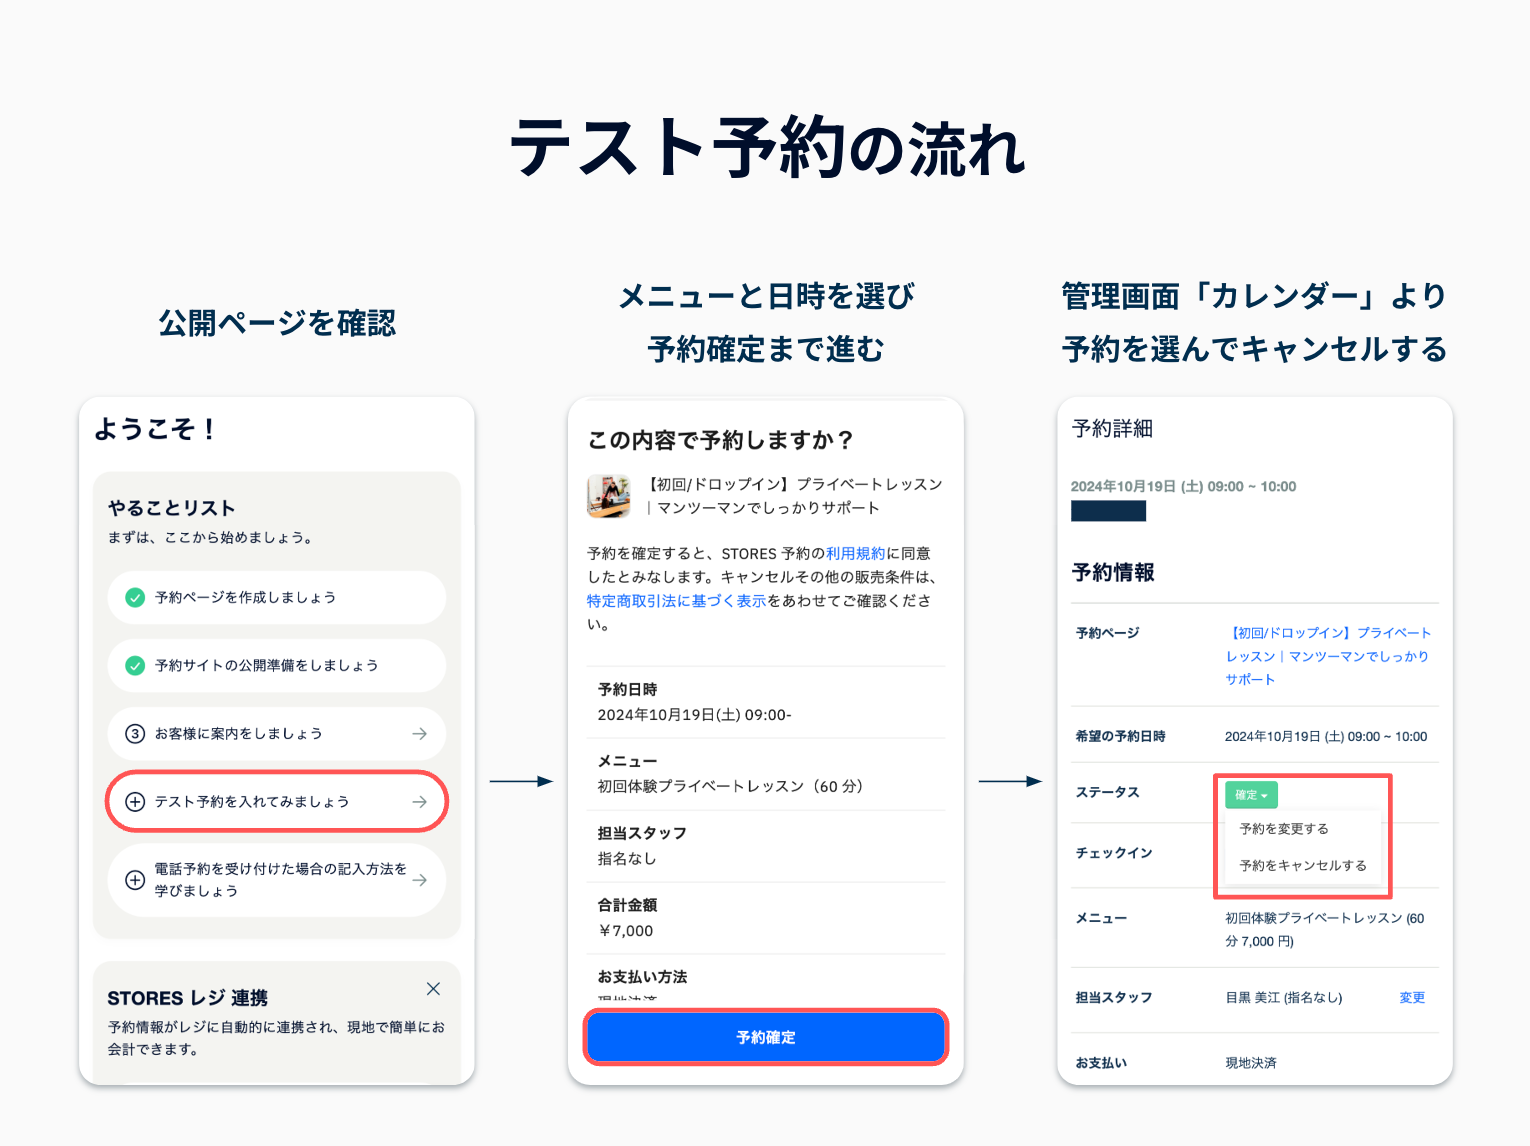Select 予約を変更する from the menu
This screenshot has height=1146, width=1530.
[x=1284, y=829]
